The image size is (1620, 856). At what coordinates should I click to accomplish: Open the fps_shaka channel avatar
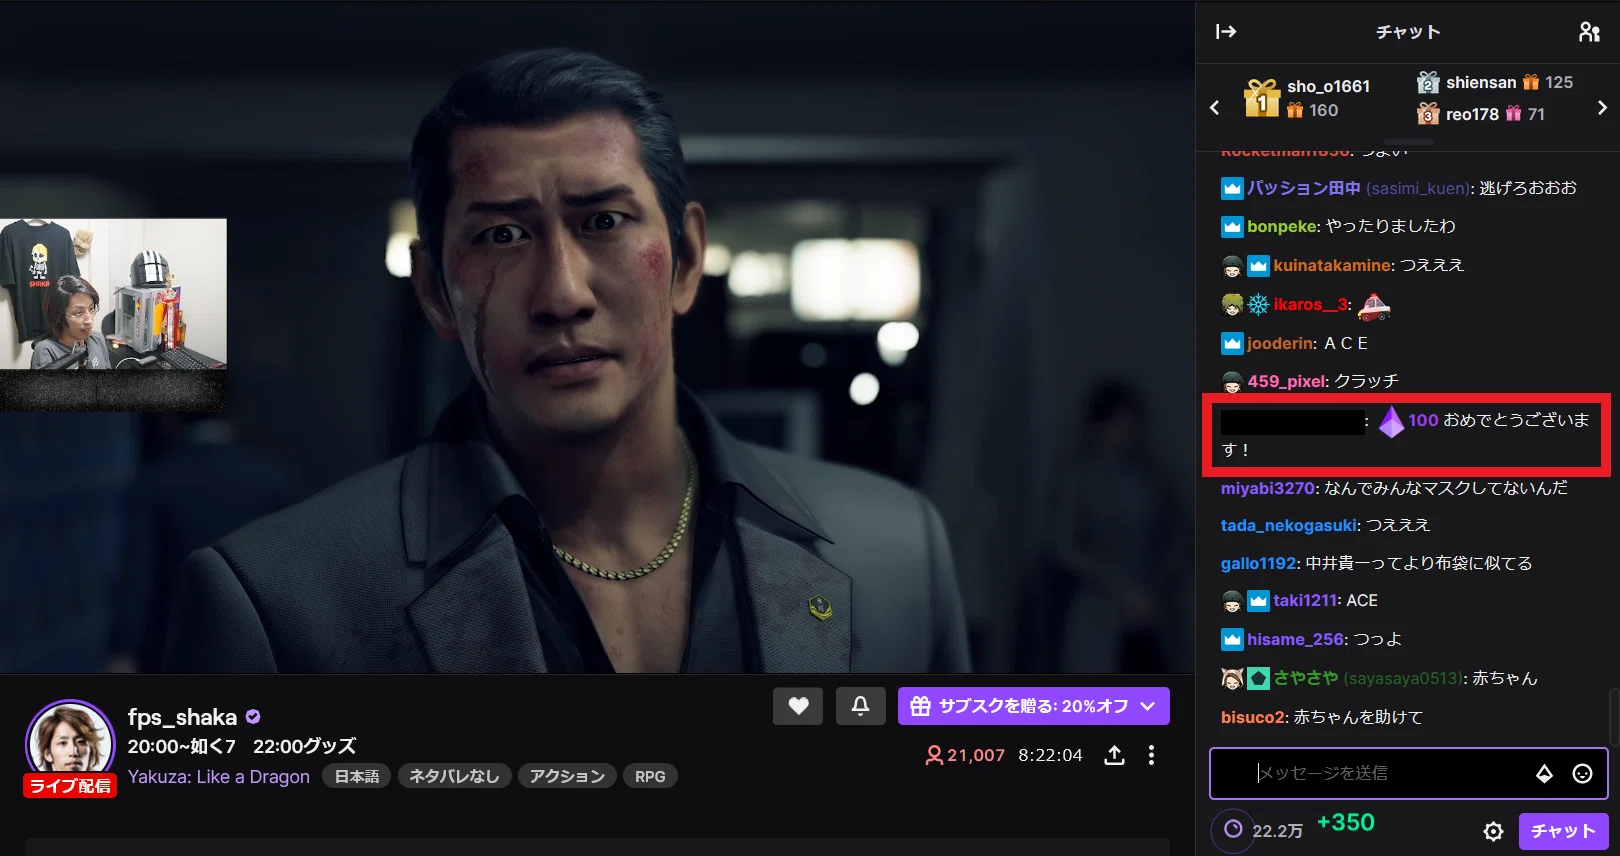[x=70, y=743]
